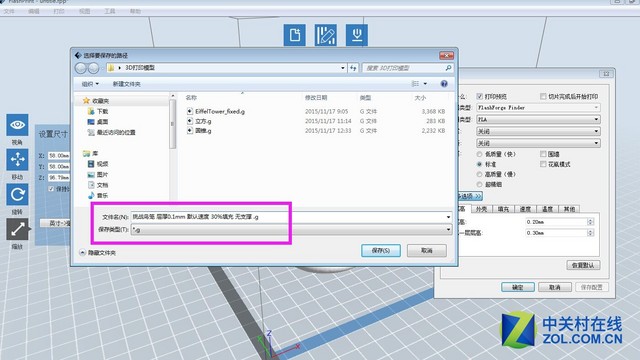Viewport: 640px width, 360px height.
Task: Select the Rotate tool
Action: [17, 194]
